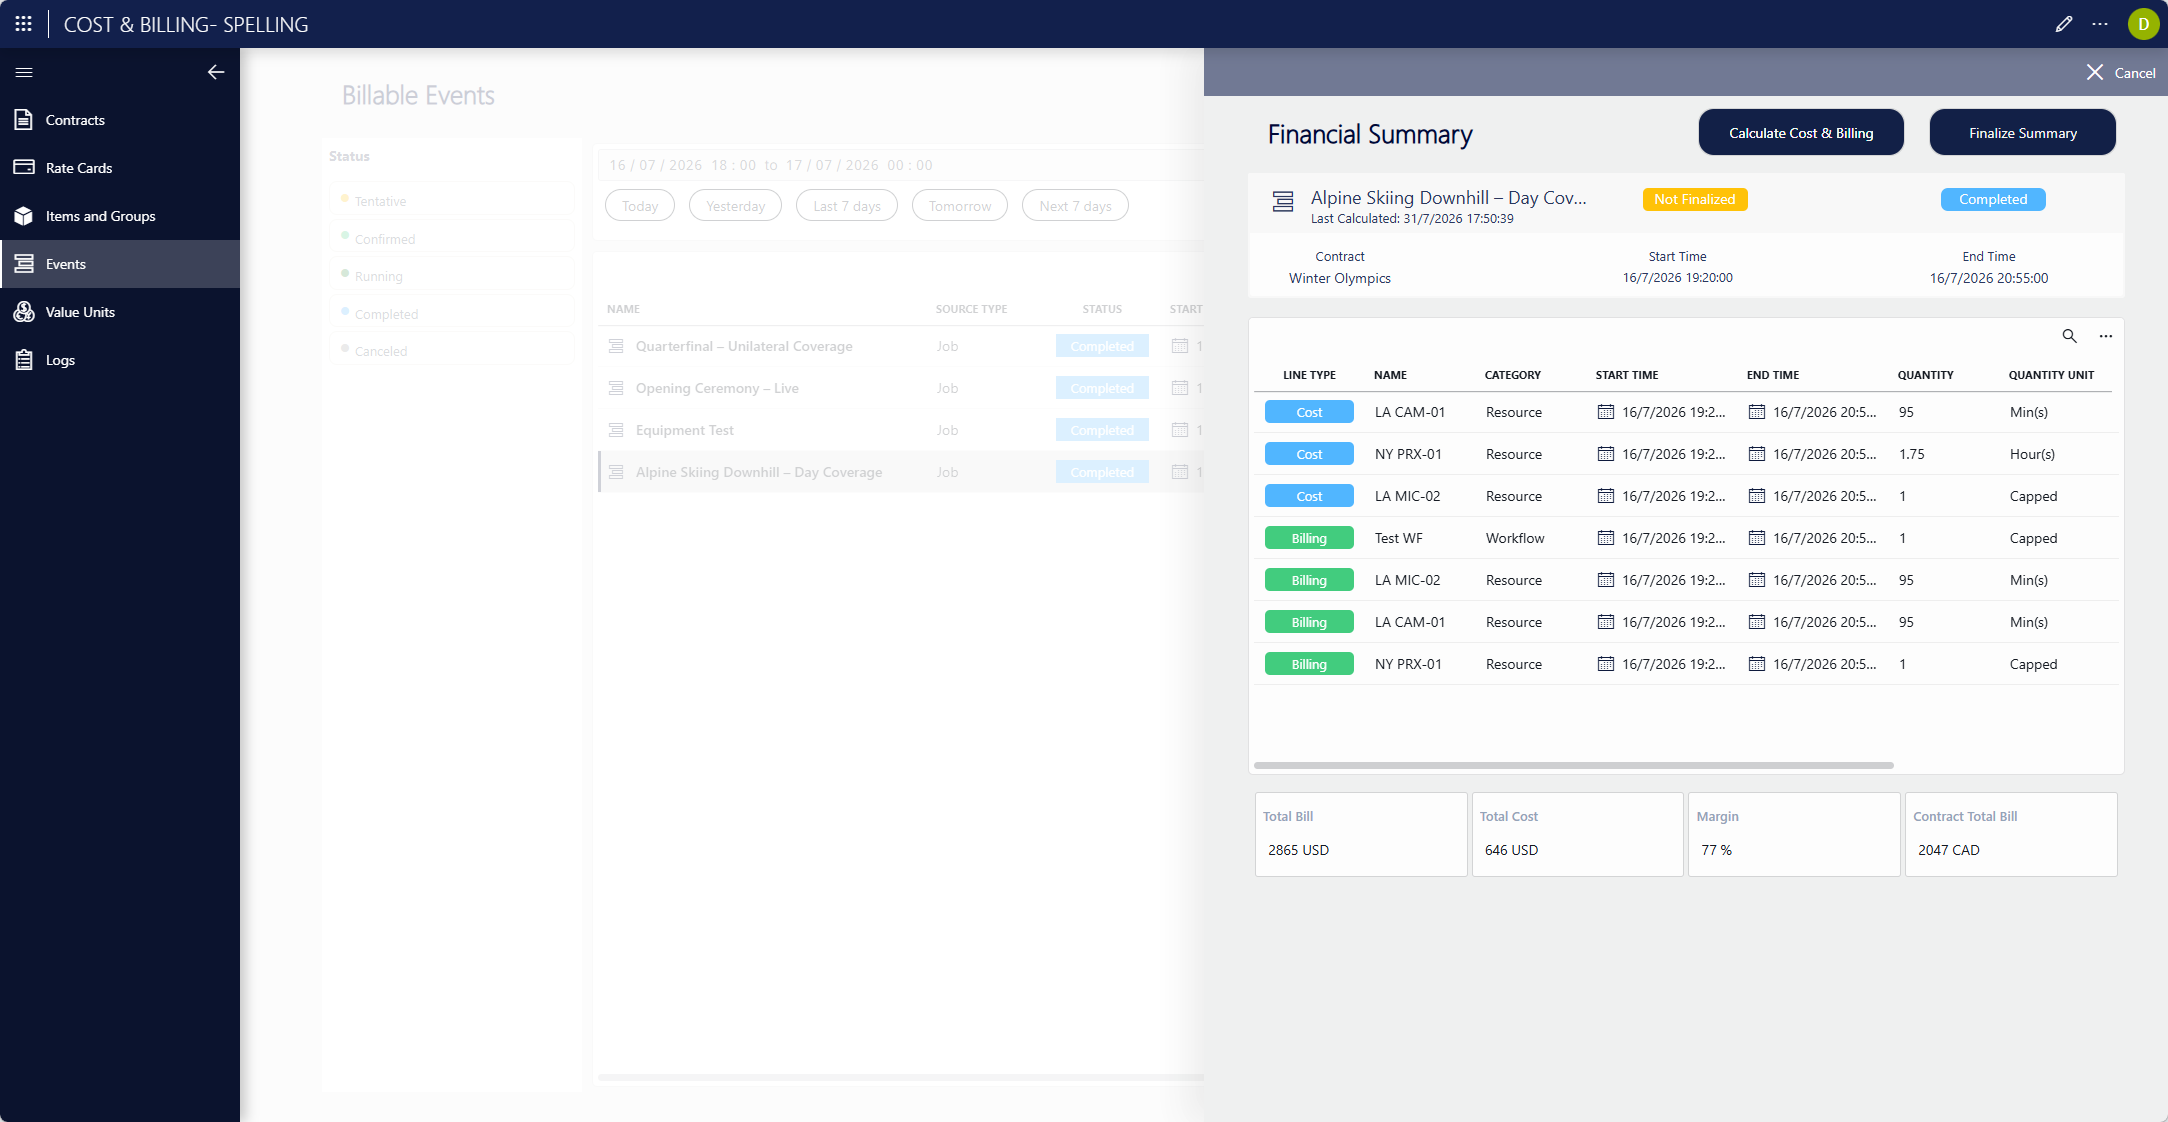Collapse sidebar with the back arrow

(216, 72)
